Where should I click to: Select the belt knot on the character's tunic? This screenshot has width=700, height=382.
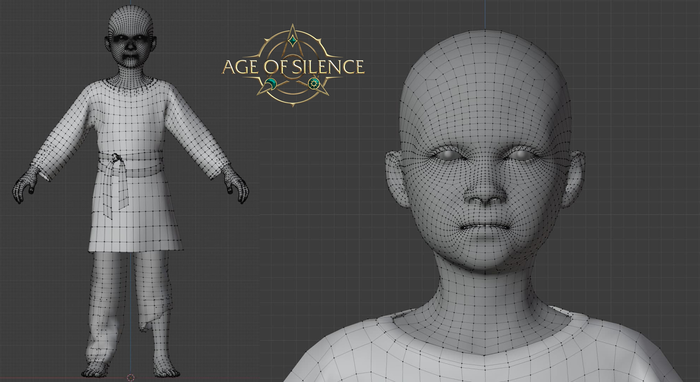118,158
